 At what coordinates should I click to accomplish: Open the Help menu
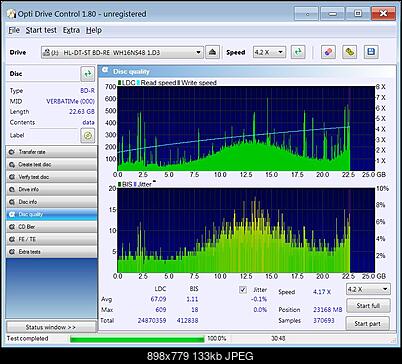point(94,30)
